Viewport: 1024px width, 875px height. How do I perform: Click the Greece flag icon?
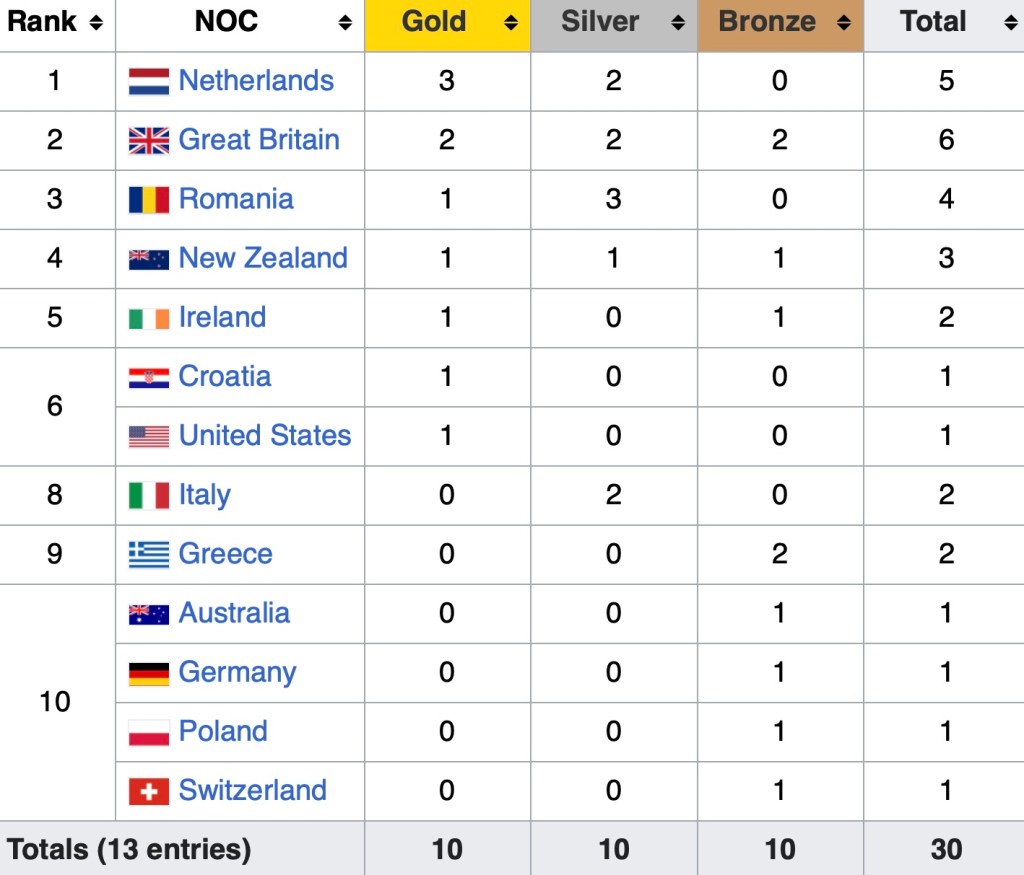[148, 554]
